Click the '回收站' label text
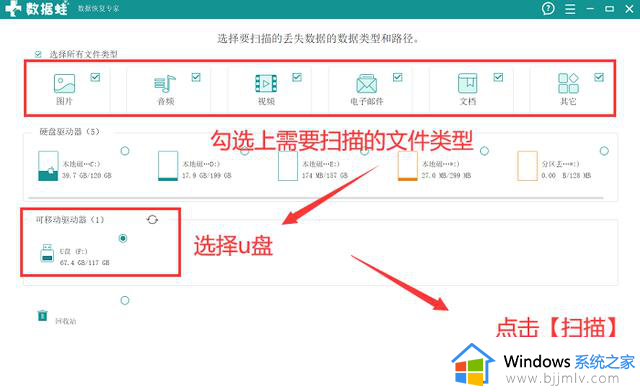Viewport: 640px width, 392px height. 65,321
